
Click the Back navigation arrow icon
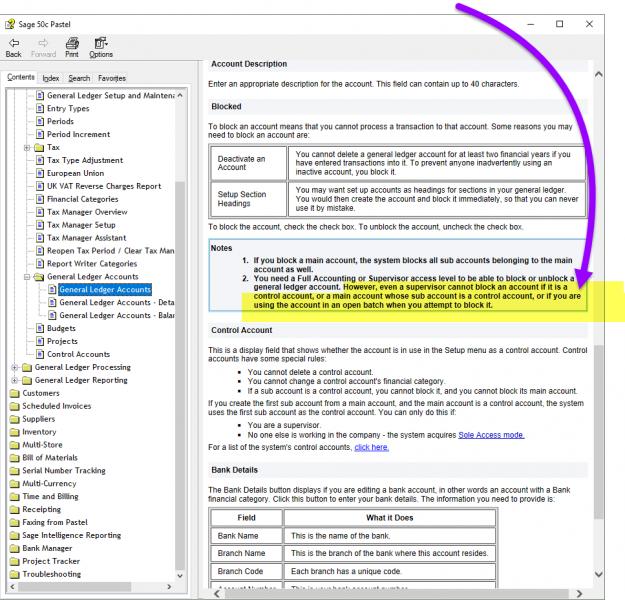pyautogui.click(x=14, y=44)
